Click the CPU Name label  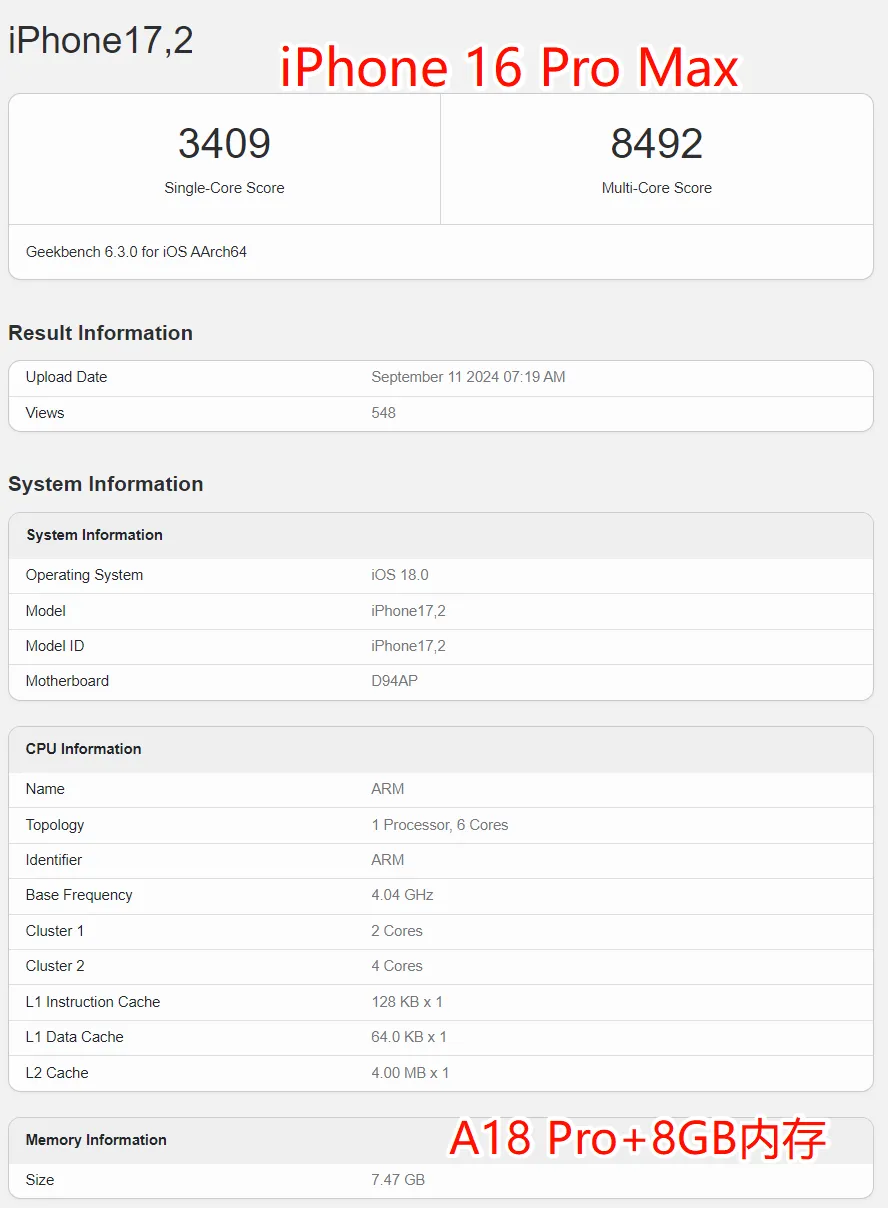45,789
